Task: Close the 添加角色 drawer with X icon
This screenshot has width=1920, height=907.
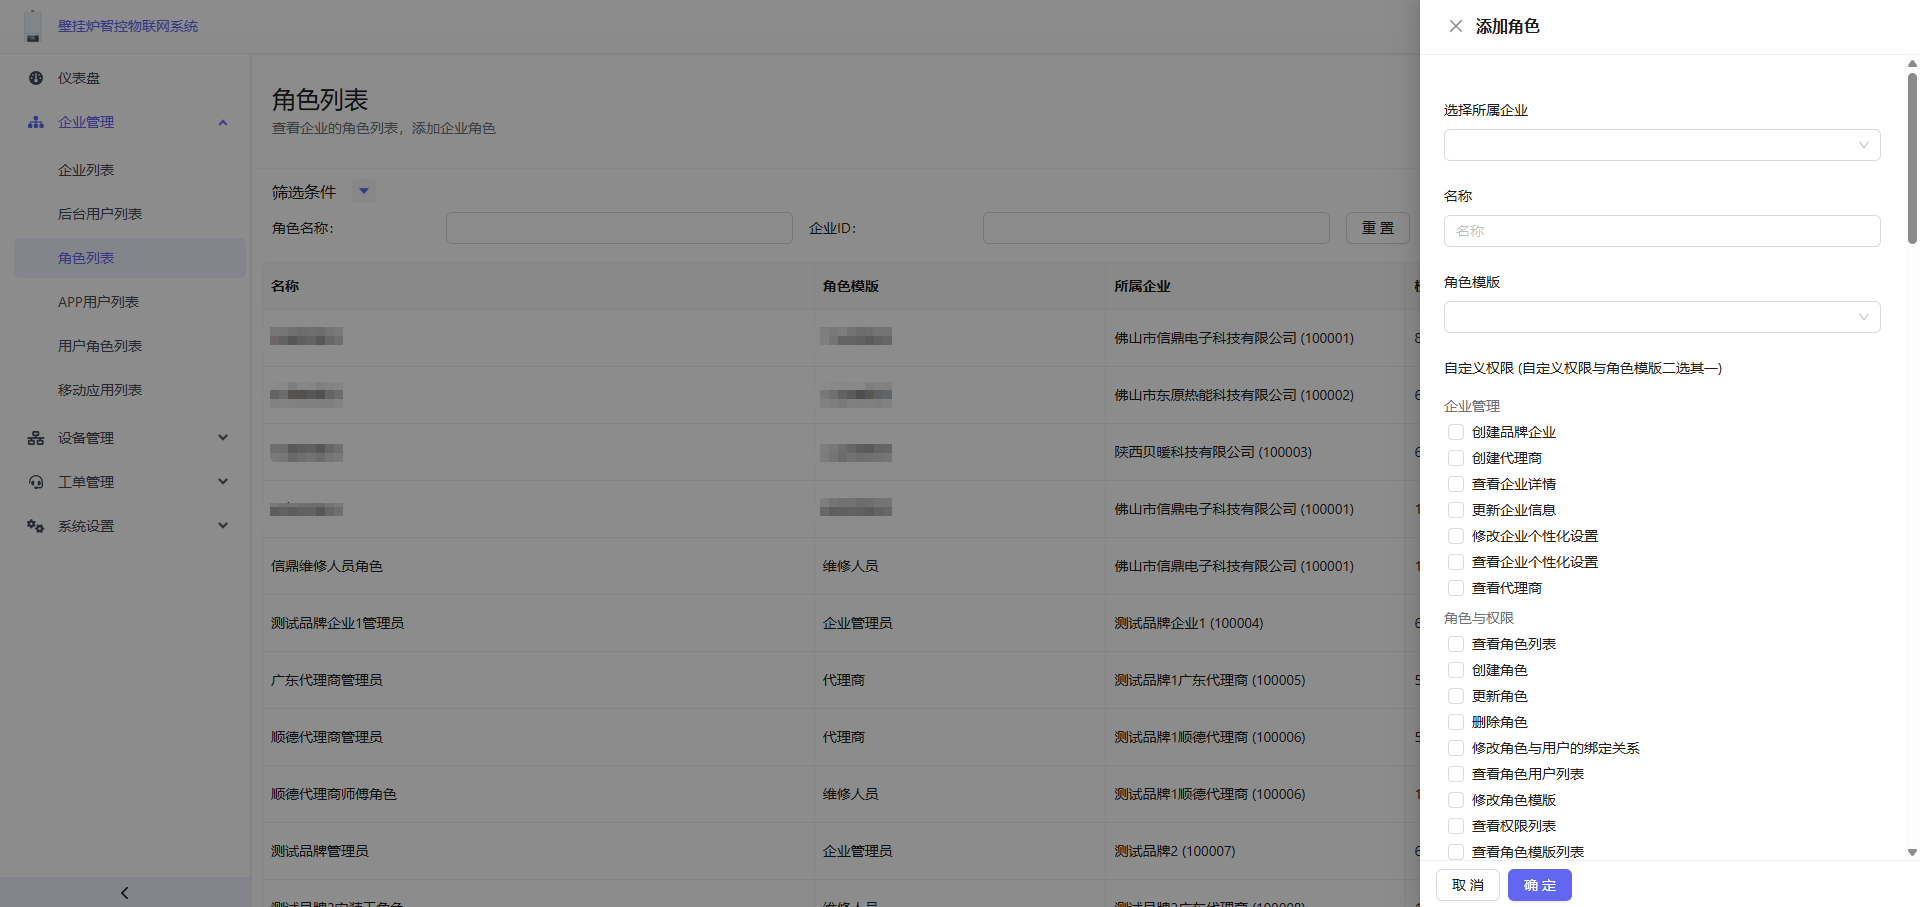Action: click(x=1456, y=27)
